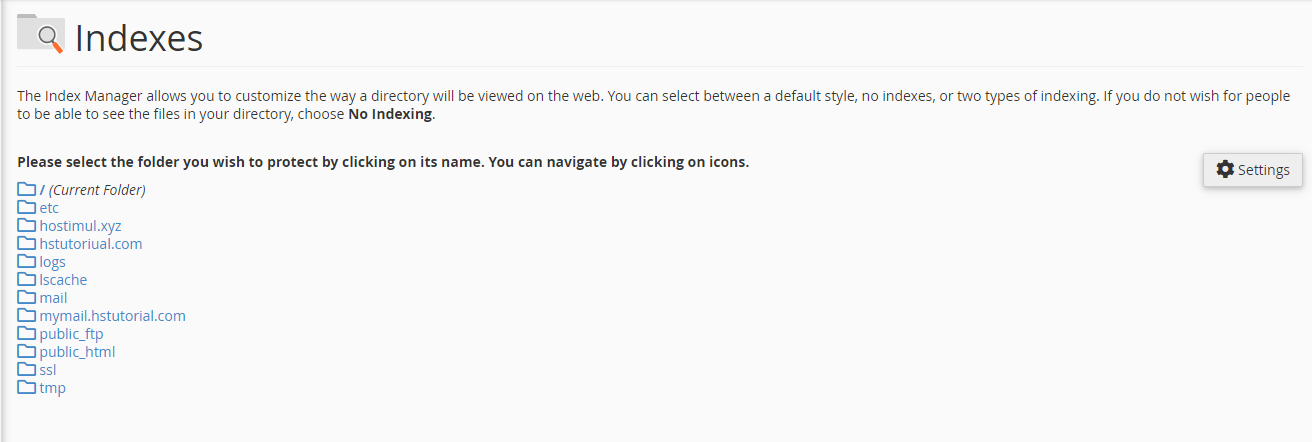Click the current folder icon at root
The height and width of the screenshot is (442, 1312).
pyautogui.click(x=27, y=190)
